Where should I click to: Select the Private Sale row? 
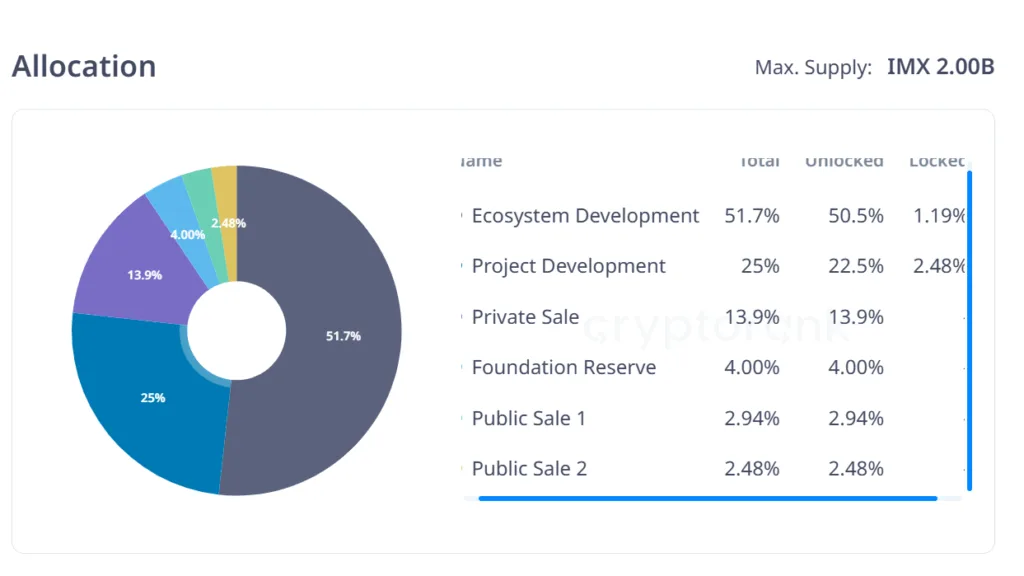click(525, 317)
